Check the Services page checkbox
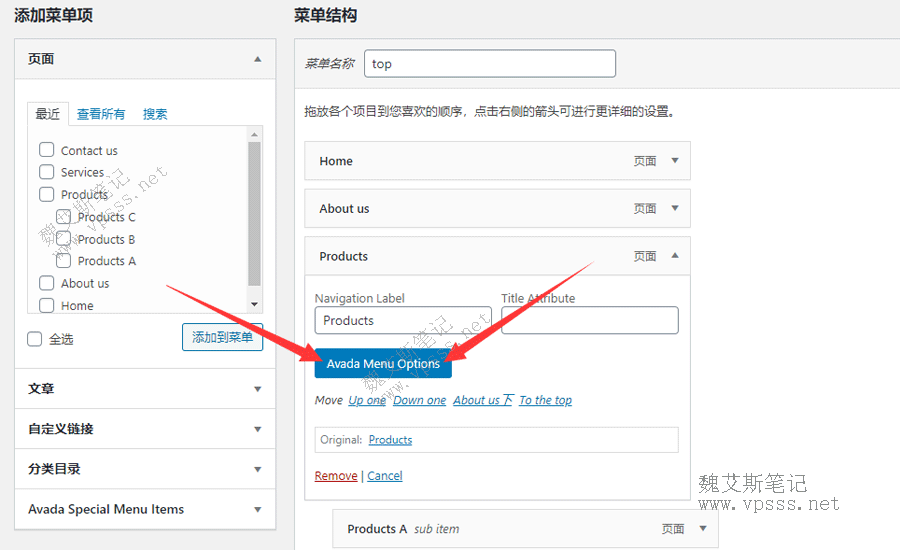The height and width of the screenshot is (550, 900). click(x=47, y=172)
